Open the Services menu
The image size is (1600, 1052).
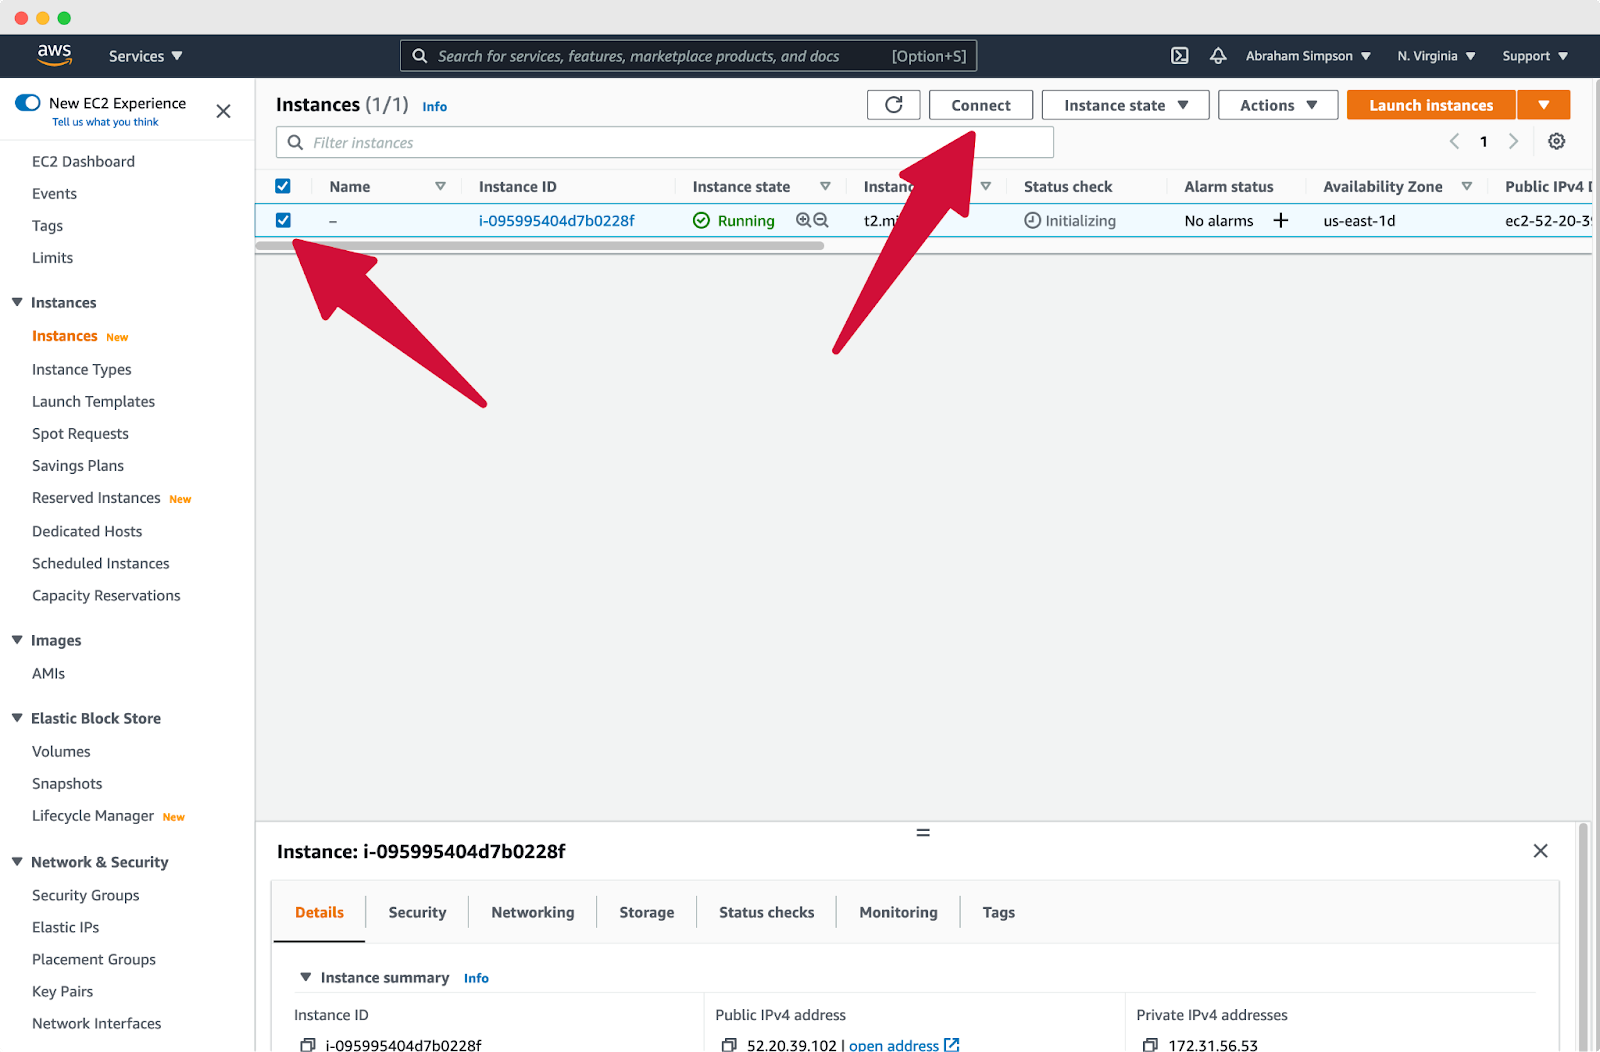tap(143, 56)
